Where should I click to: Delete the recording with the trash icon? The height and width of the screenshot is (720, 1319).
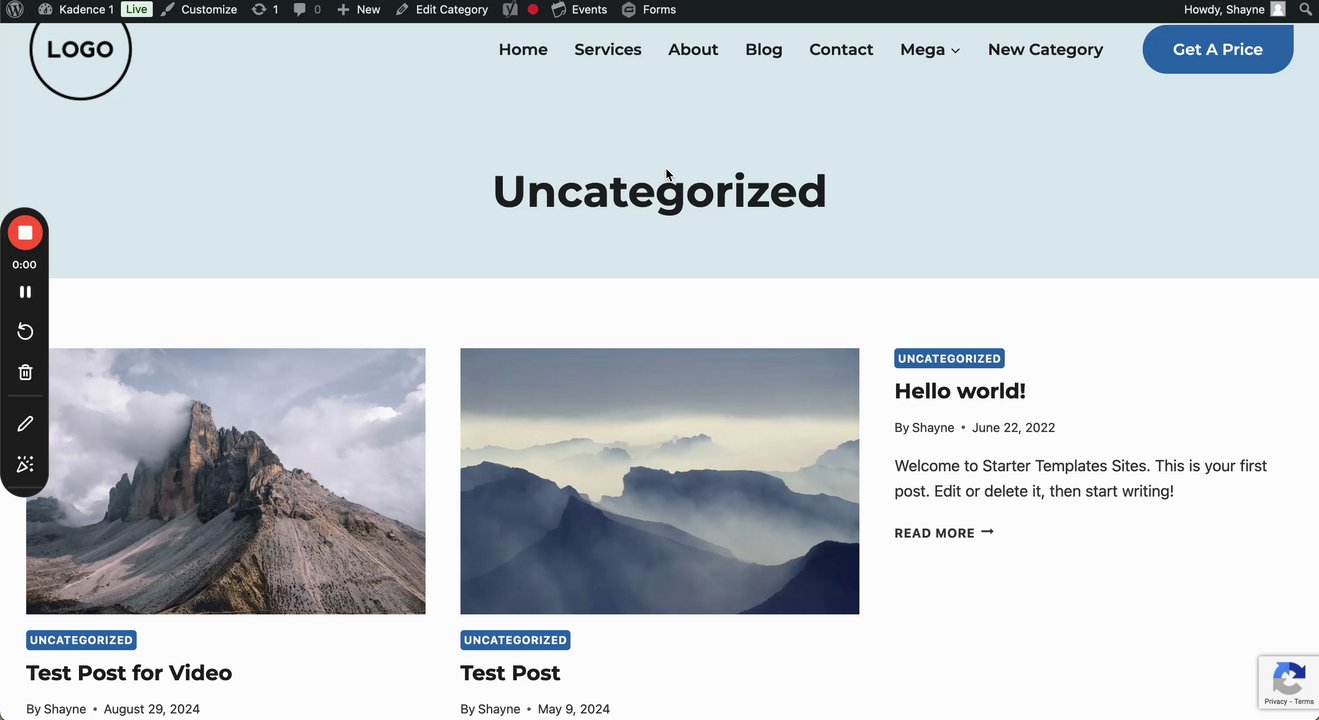tap(25, 372)
